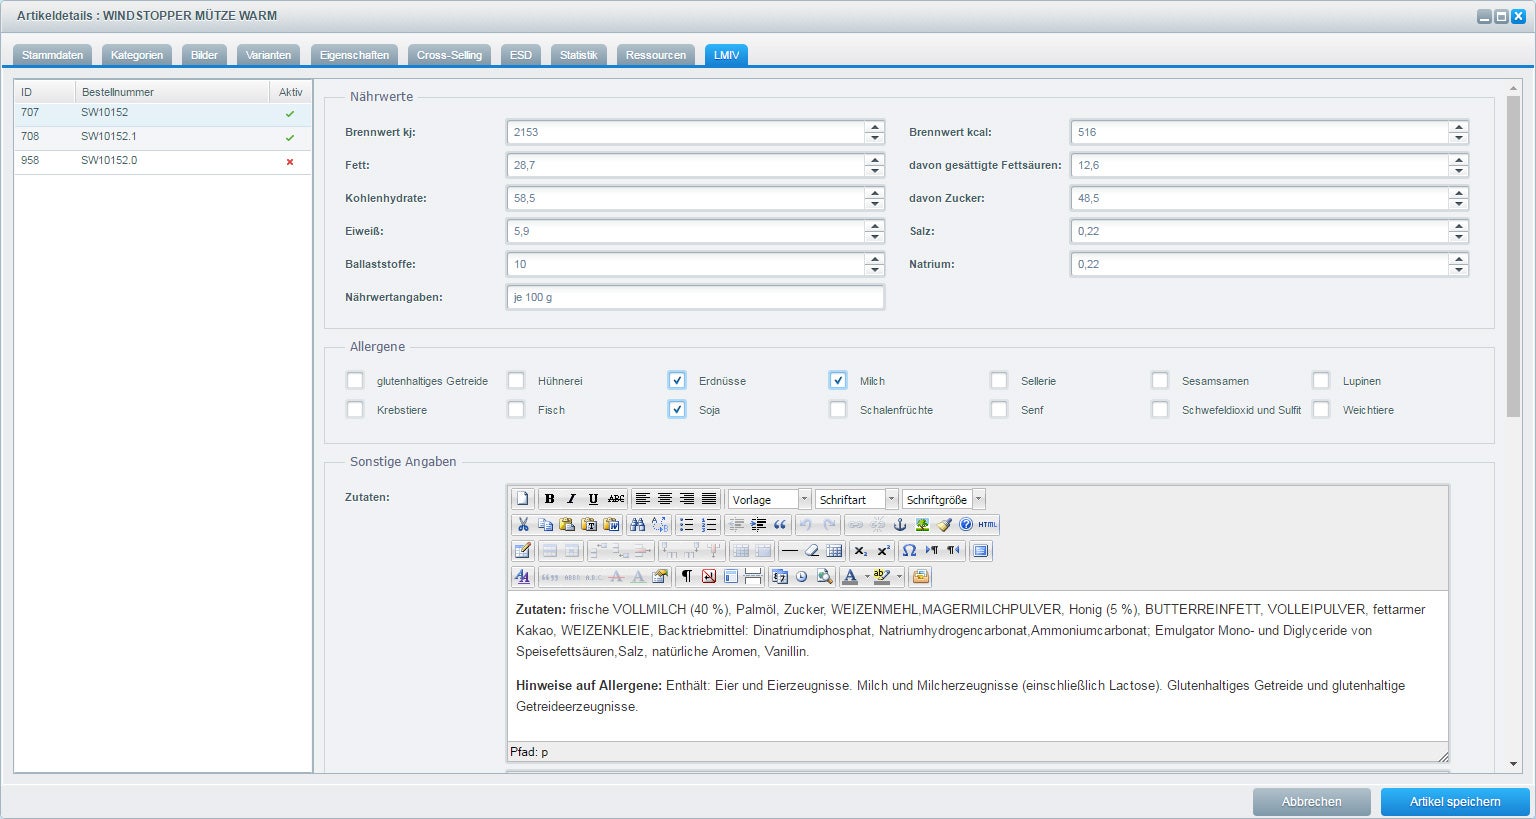The height and width of the screenshot is (819, 1536).
Task: Insert a bulleted list
Action: point(686,525)
